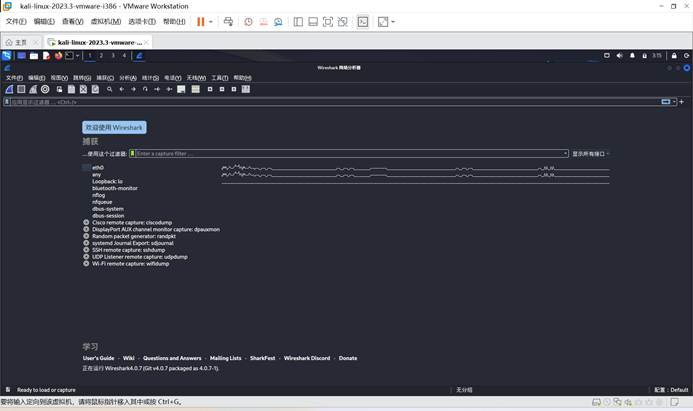Viewport: 693px width, 411px height.
Task: Click the capture filter bookmark green icon
Action: coord(132,153)
